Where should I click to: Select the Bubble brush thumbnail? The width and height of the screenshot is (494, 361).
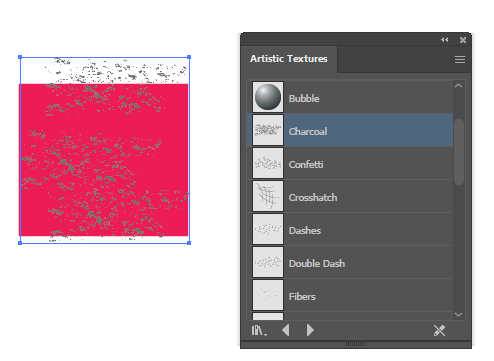point(268,97)
